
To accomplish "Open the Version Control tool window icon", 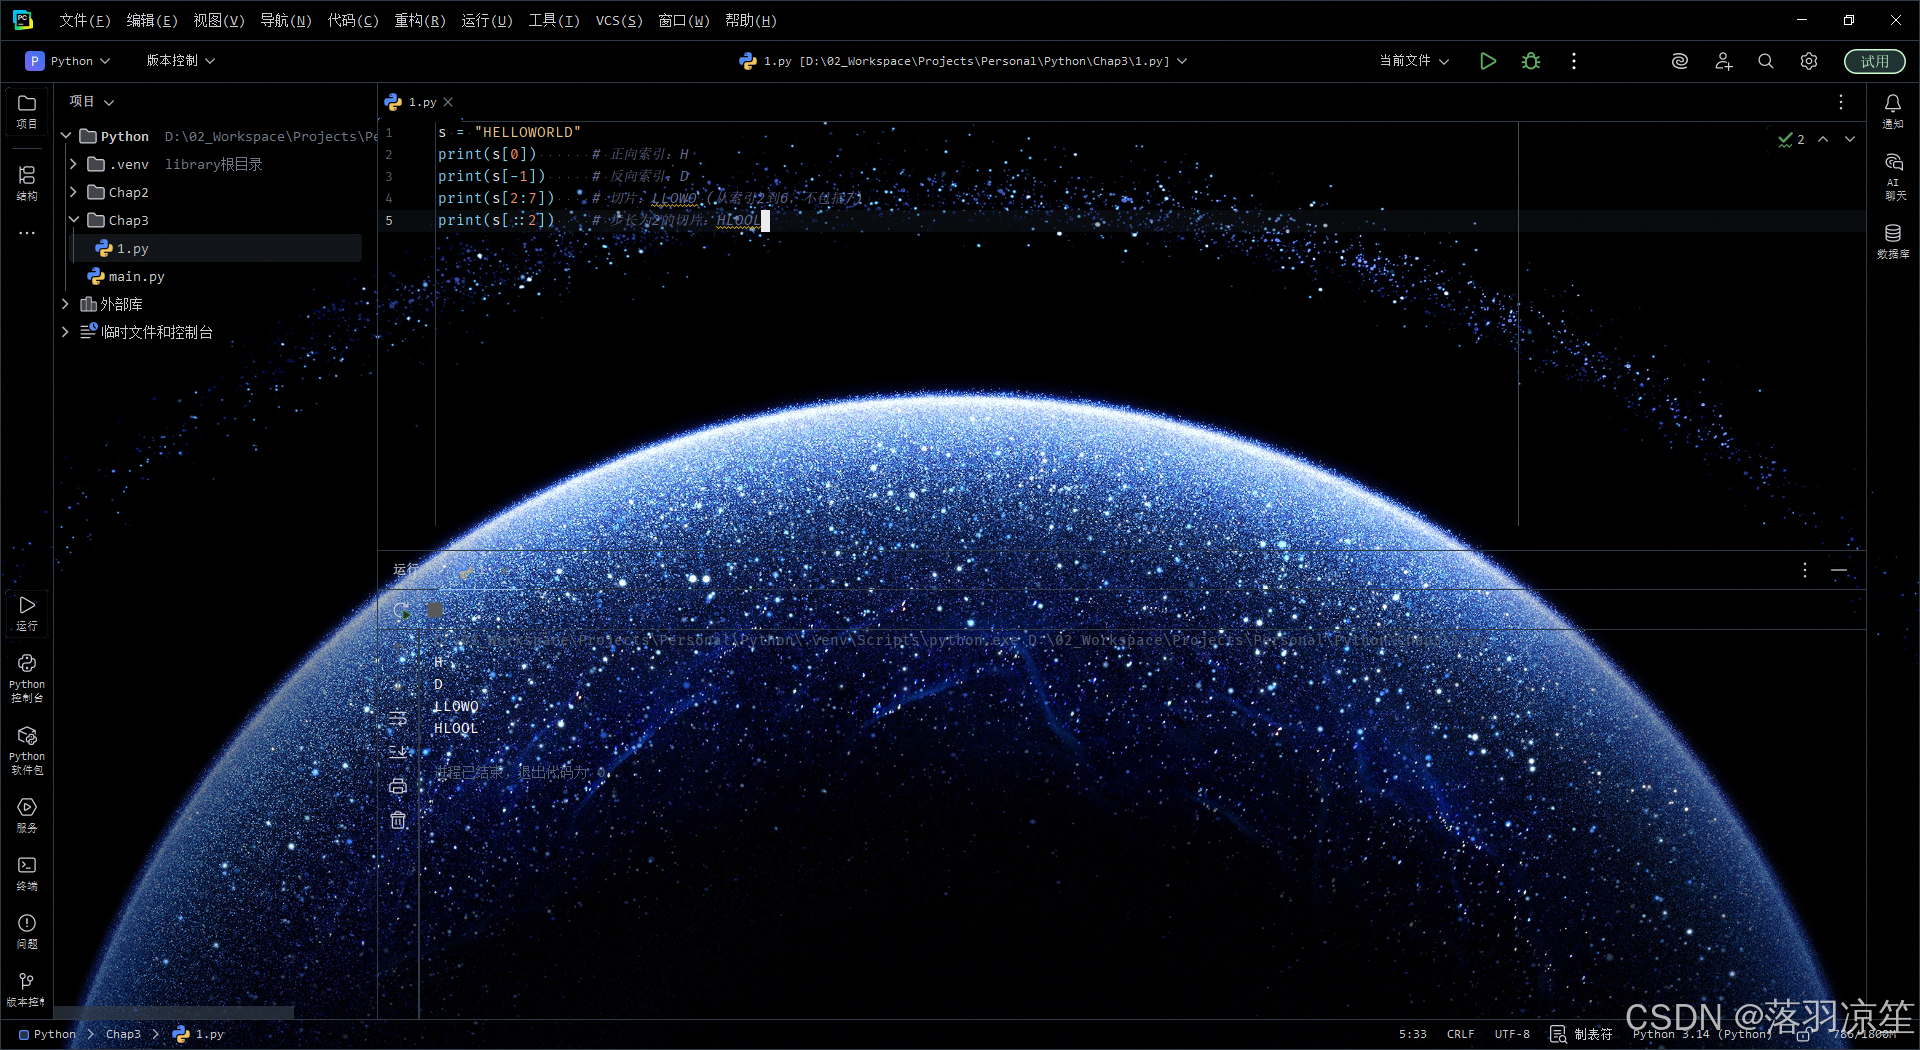I will tap(27, 989).
